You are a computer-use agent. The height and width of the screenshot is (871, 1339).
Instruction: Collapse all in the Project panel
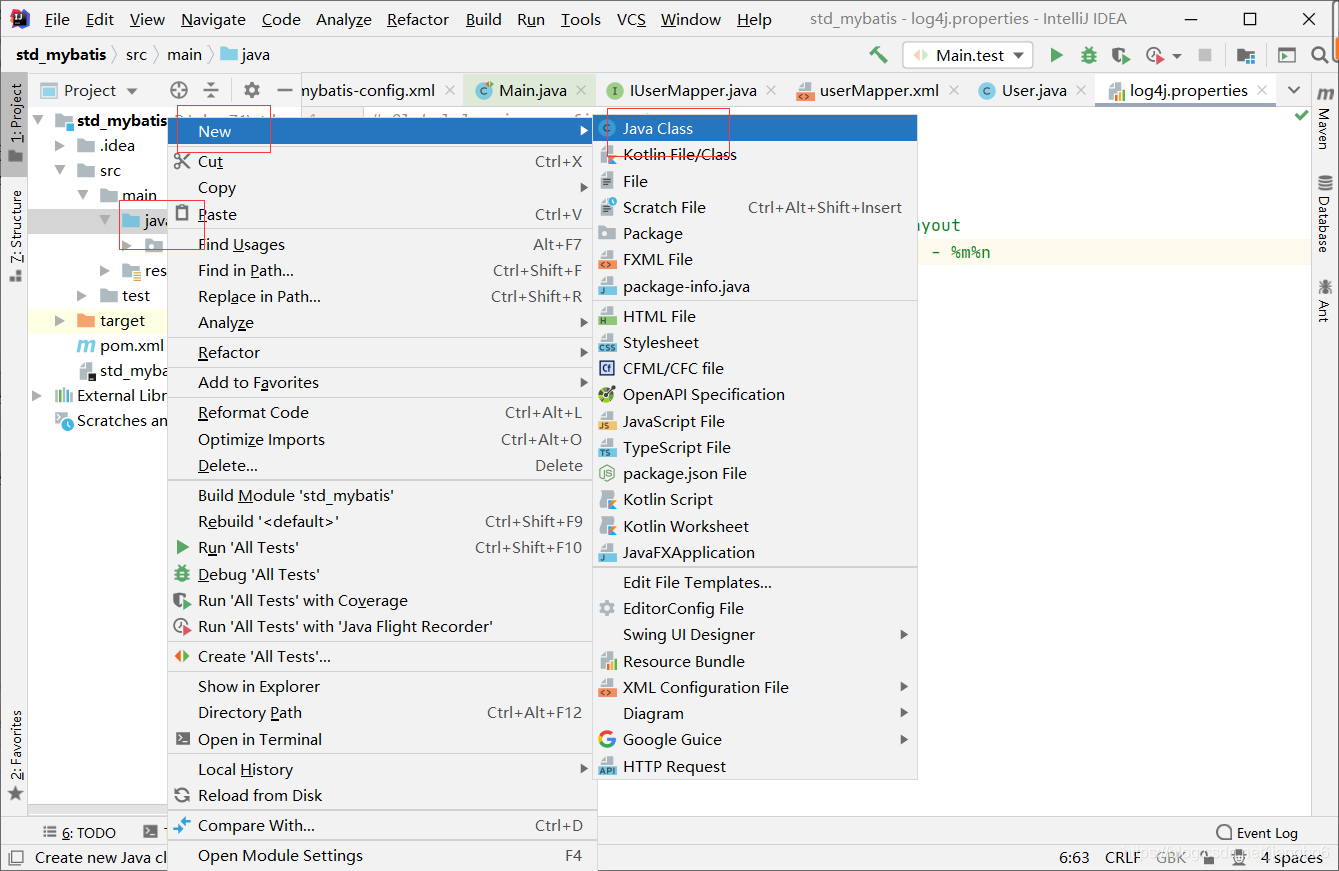[210, 90]
